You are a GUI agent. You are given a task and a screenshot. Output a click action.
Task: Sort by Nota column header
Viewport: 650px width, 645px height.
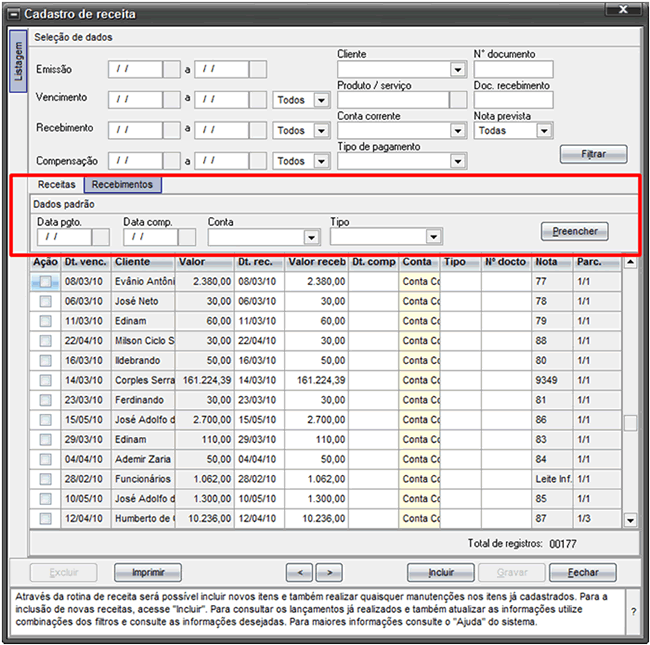[553, 262]
